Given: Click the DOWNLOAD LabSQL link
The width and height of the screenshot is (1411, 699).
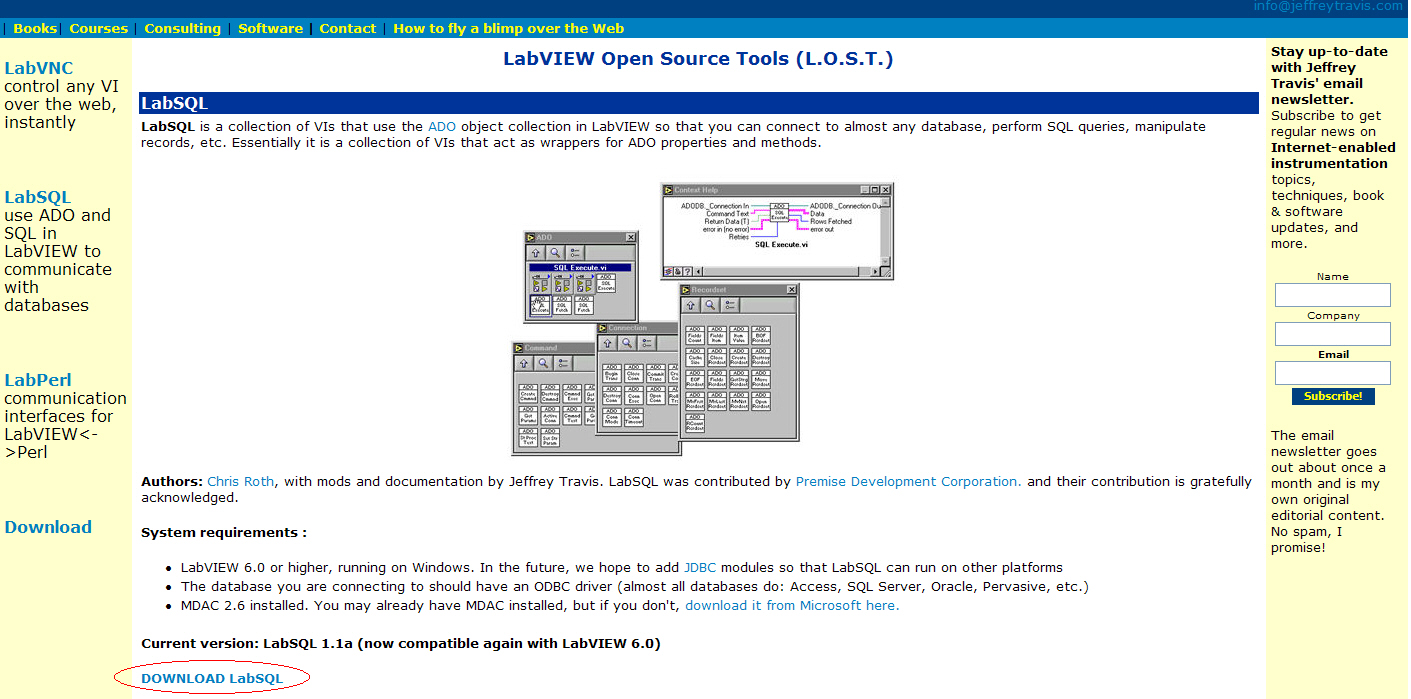Looking at the screenshot, I should (212, 678).
